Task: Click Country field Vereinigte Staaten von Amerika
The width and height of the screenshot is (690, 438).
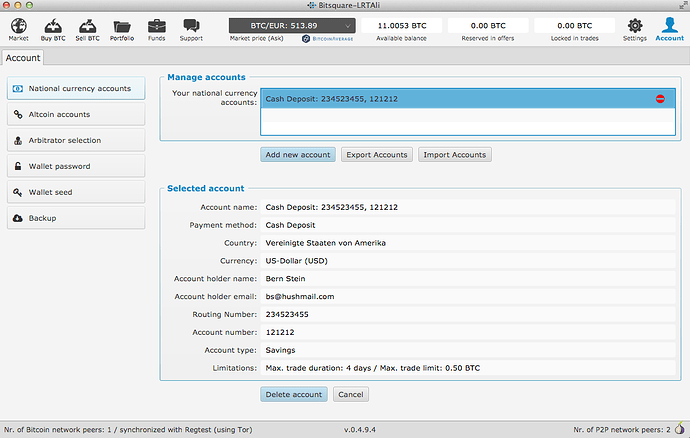Action: click(x=468, y=243)
